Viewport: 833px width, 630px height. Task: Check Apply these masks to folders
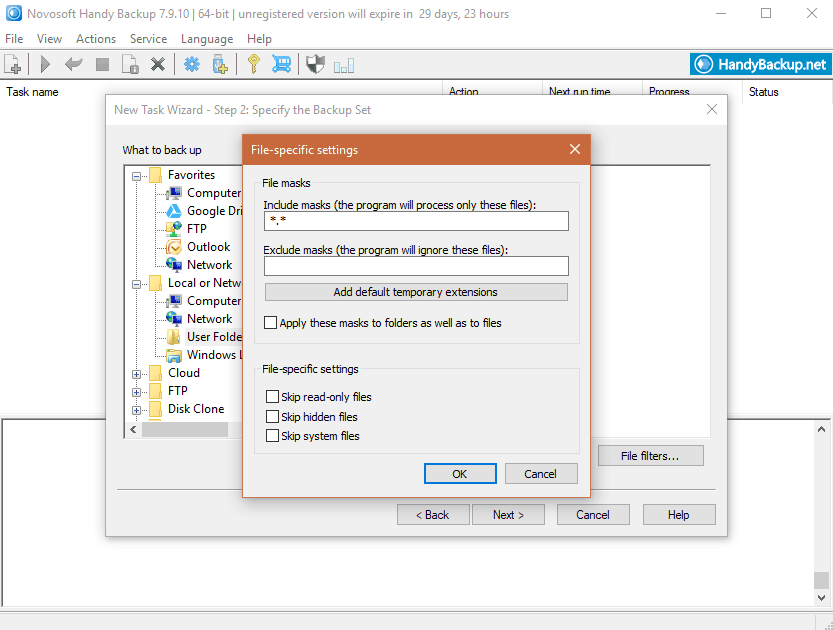[x=271, y=323]
